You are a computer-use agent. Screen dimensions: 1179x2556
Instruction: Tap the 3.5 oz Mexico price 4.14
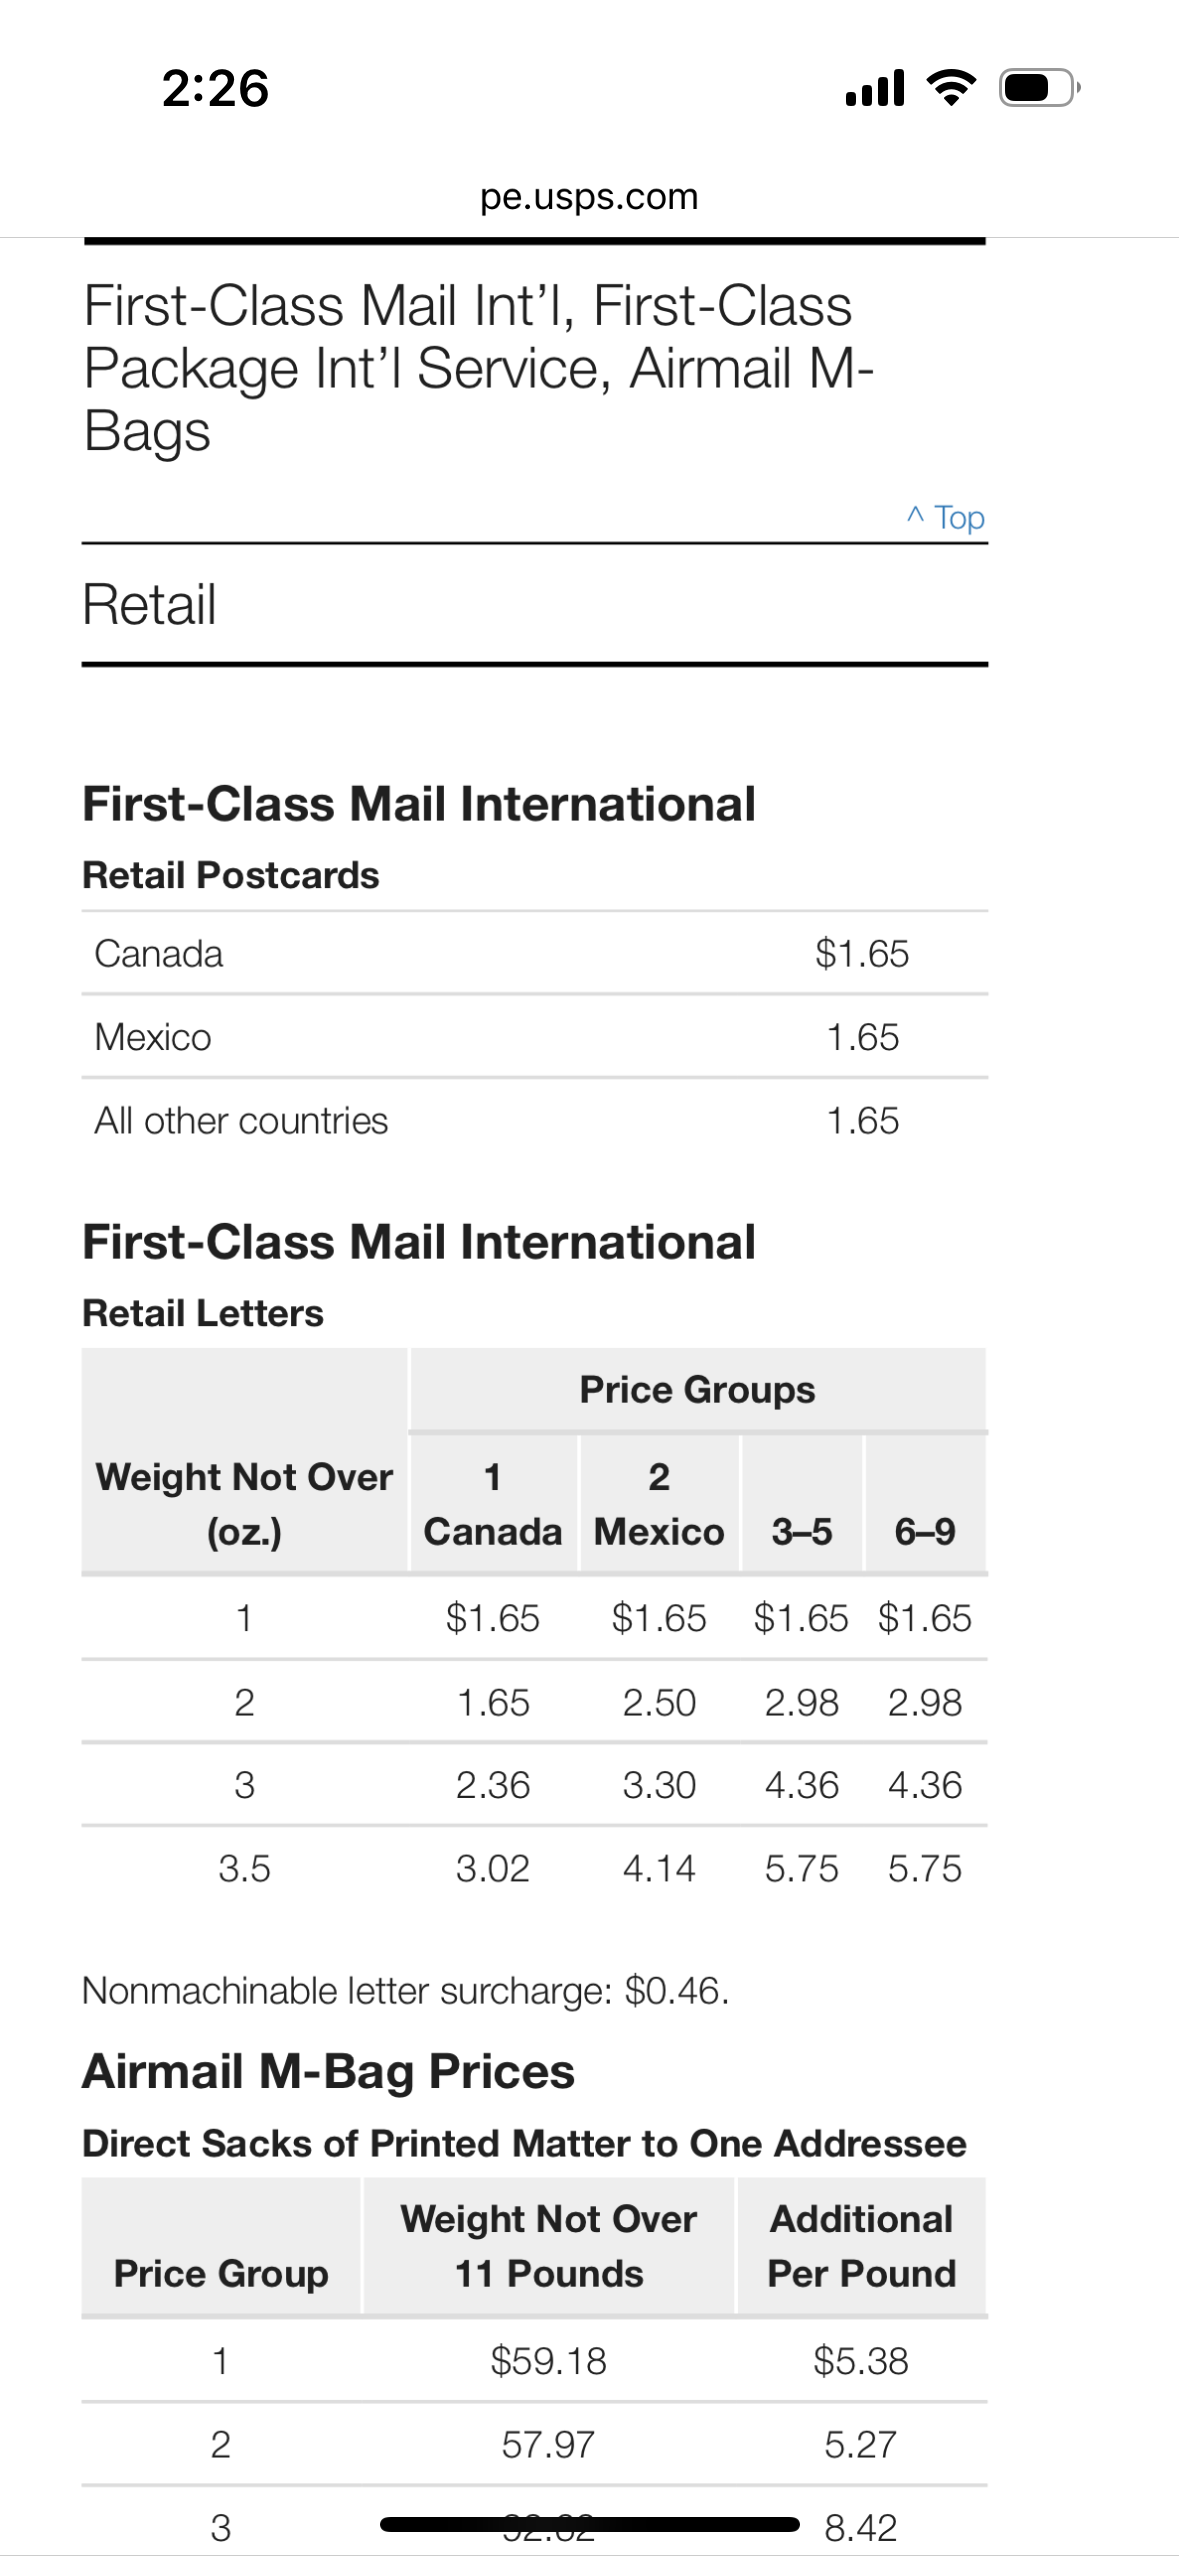click(659, 1868)
